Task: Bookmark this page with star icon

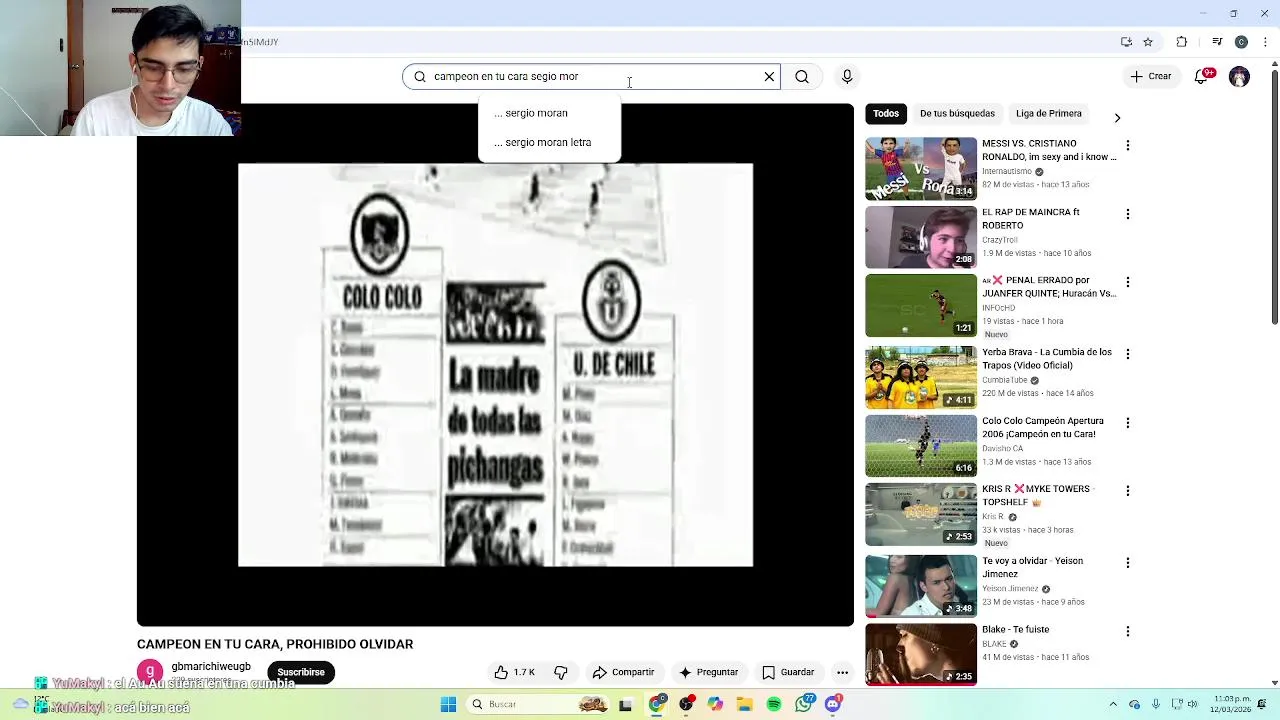Action: [x=1148, y=42]
